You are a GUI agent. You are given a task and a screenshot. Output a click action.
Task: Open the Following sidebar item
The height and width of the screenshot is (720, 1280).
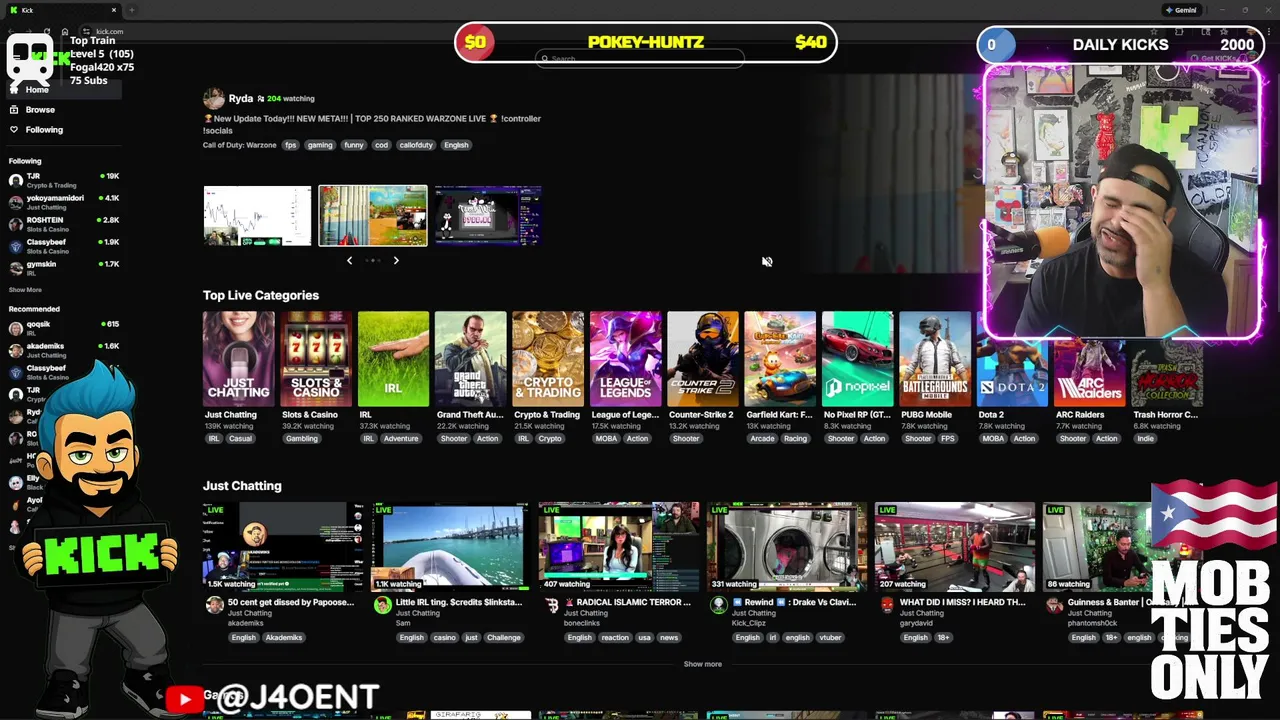pyautogui.click(x=44, y=130)
